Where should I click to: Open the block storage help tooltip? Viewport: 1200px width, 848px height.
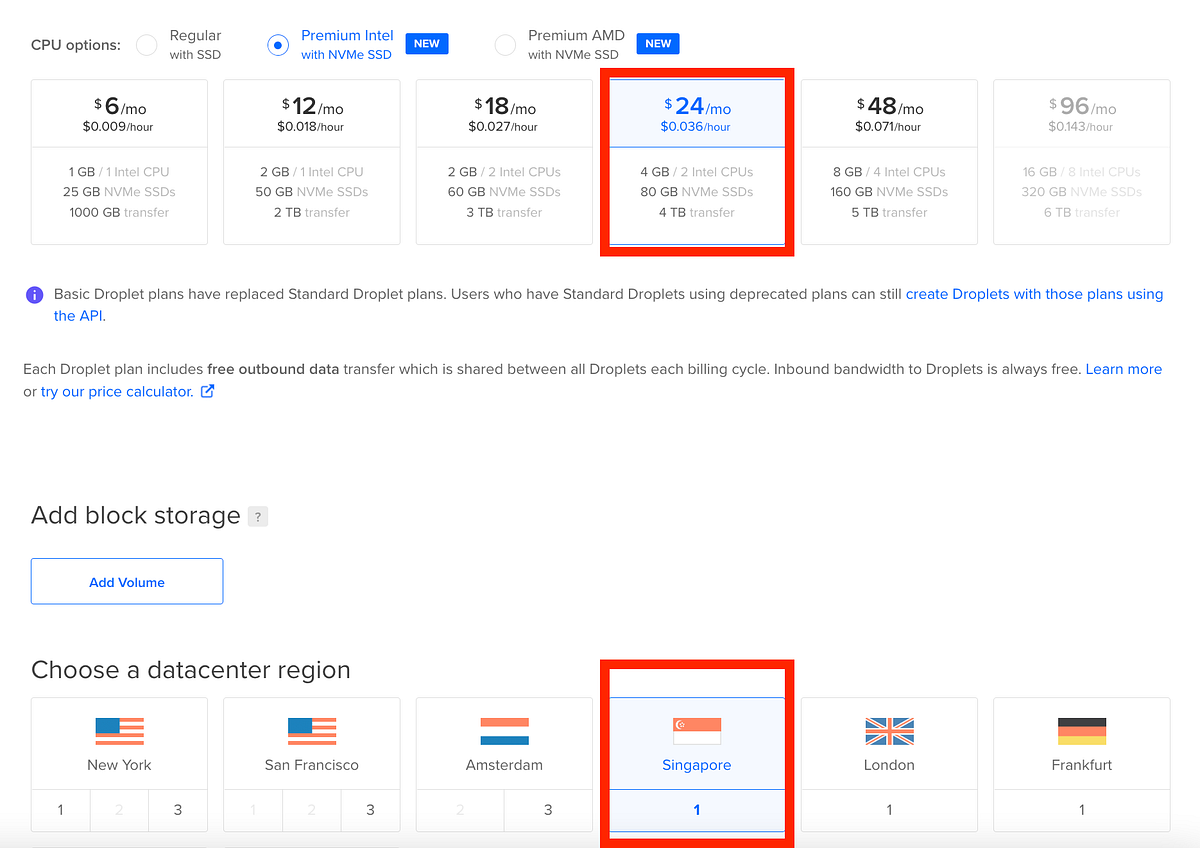click(258, 516)
